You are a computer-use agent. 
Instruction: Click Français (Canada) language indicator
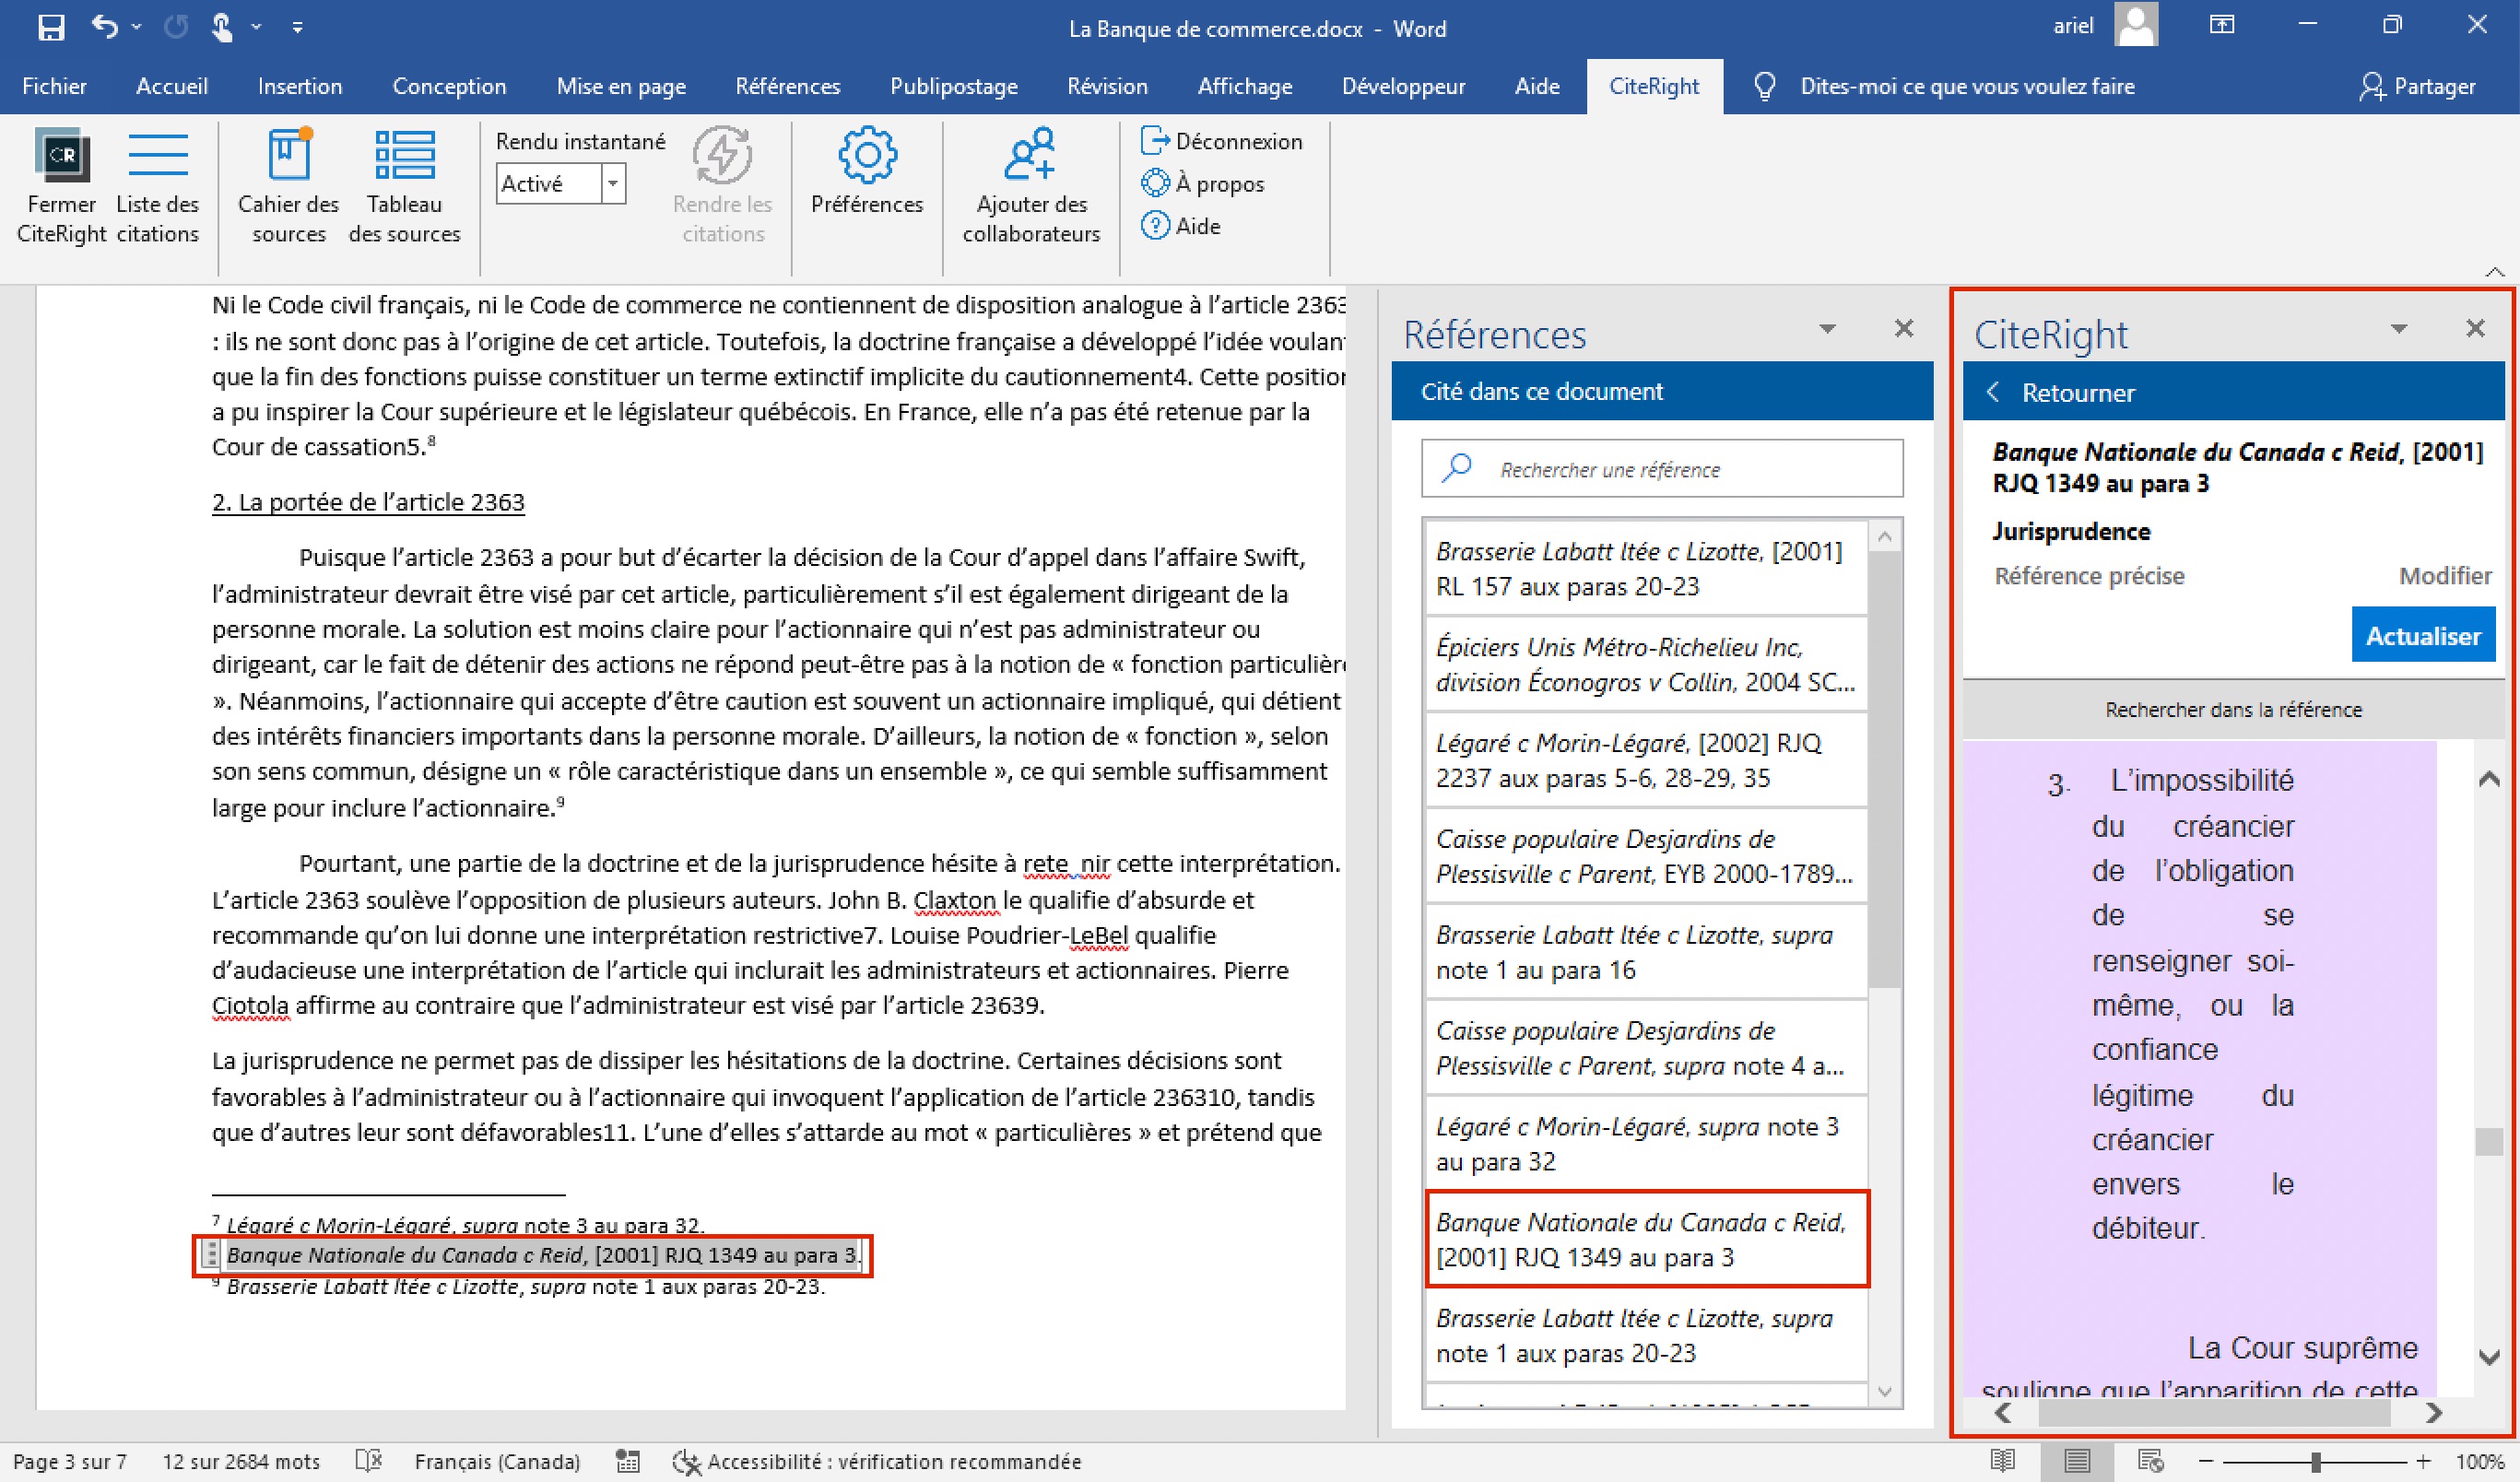coord(497,1461)
